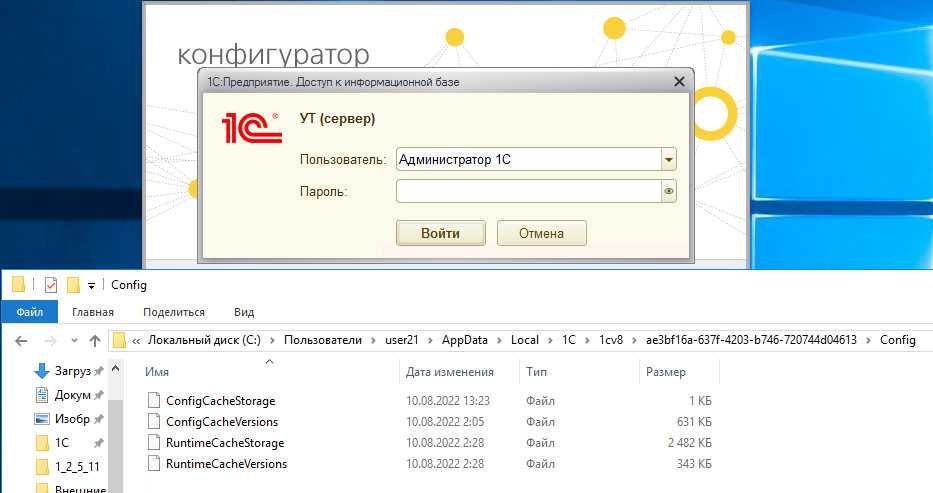Open recent locations dropdown chevron

point(74,341)
